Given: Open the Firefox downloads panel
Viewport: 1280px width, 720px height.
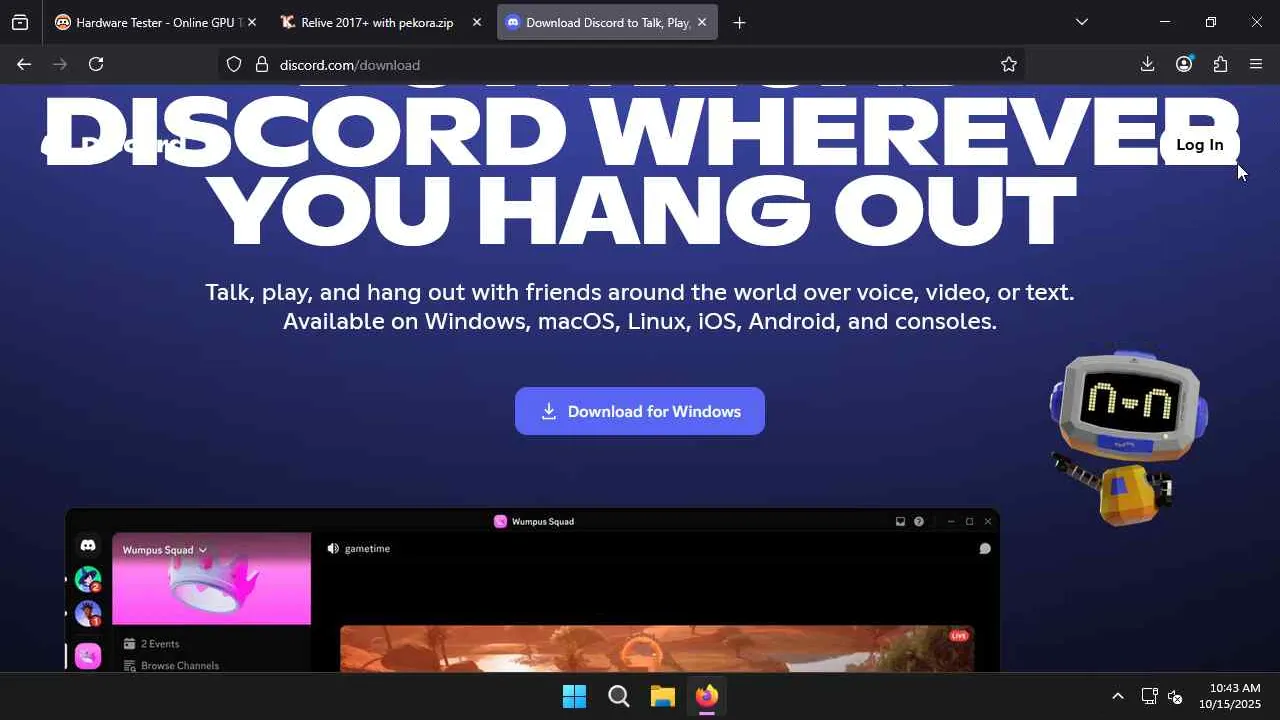Looking at the screenshot, I should coord(1147,64).
